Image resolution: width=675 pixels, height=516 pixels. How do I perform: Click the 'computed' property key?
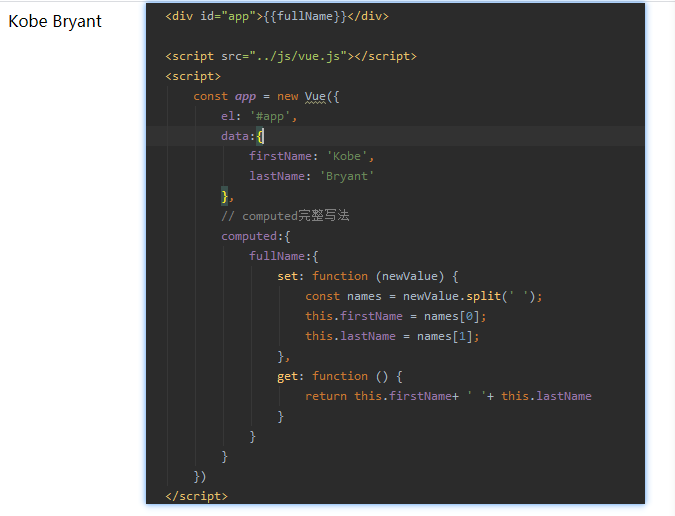[249, 236]
